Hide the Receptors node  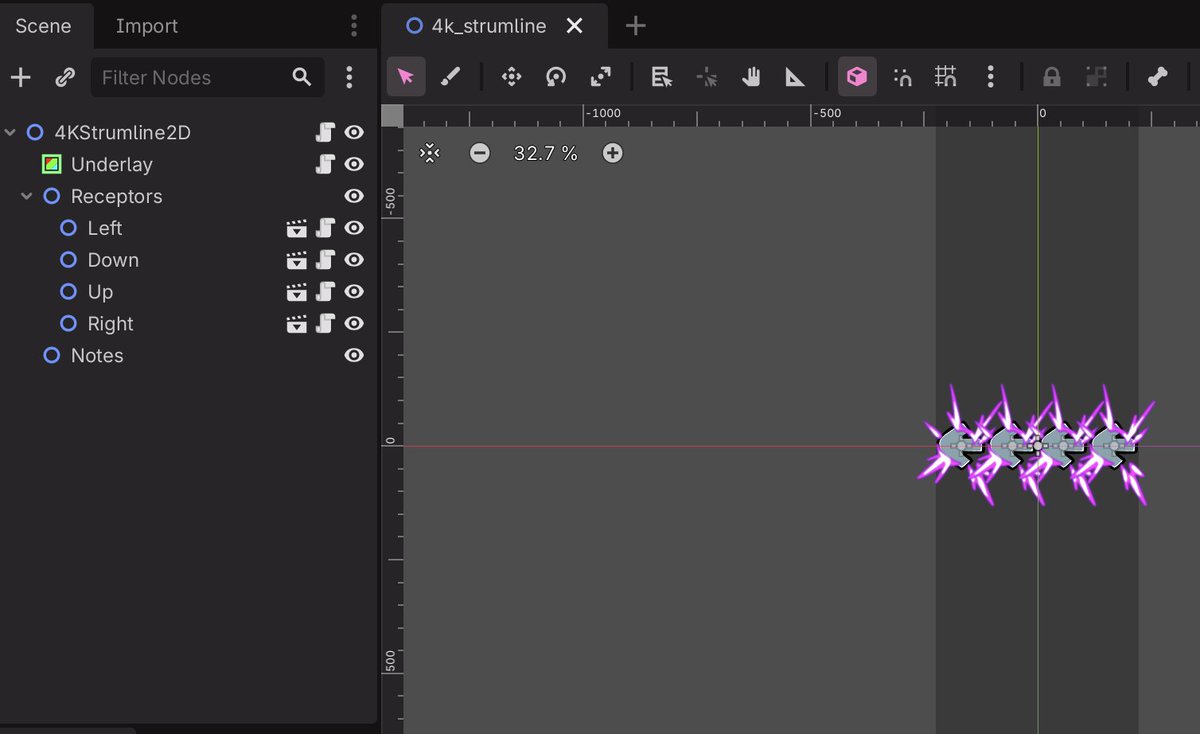[354, 196]
